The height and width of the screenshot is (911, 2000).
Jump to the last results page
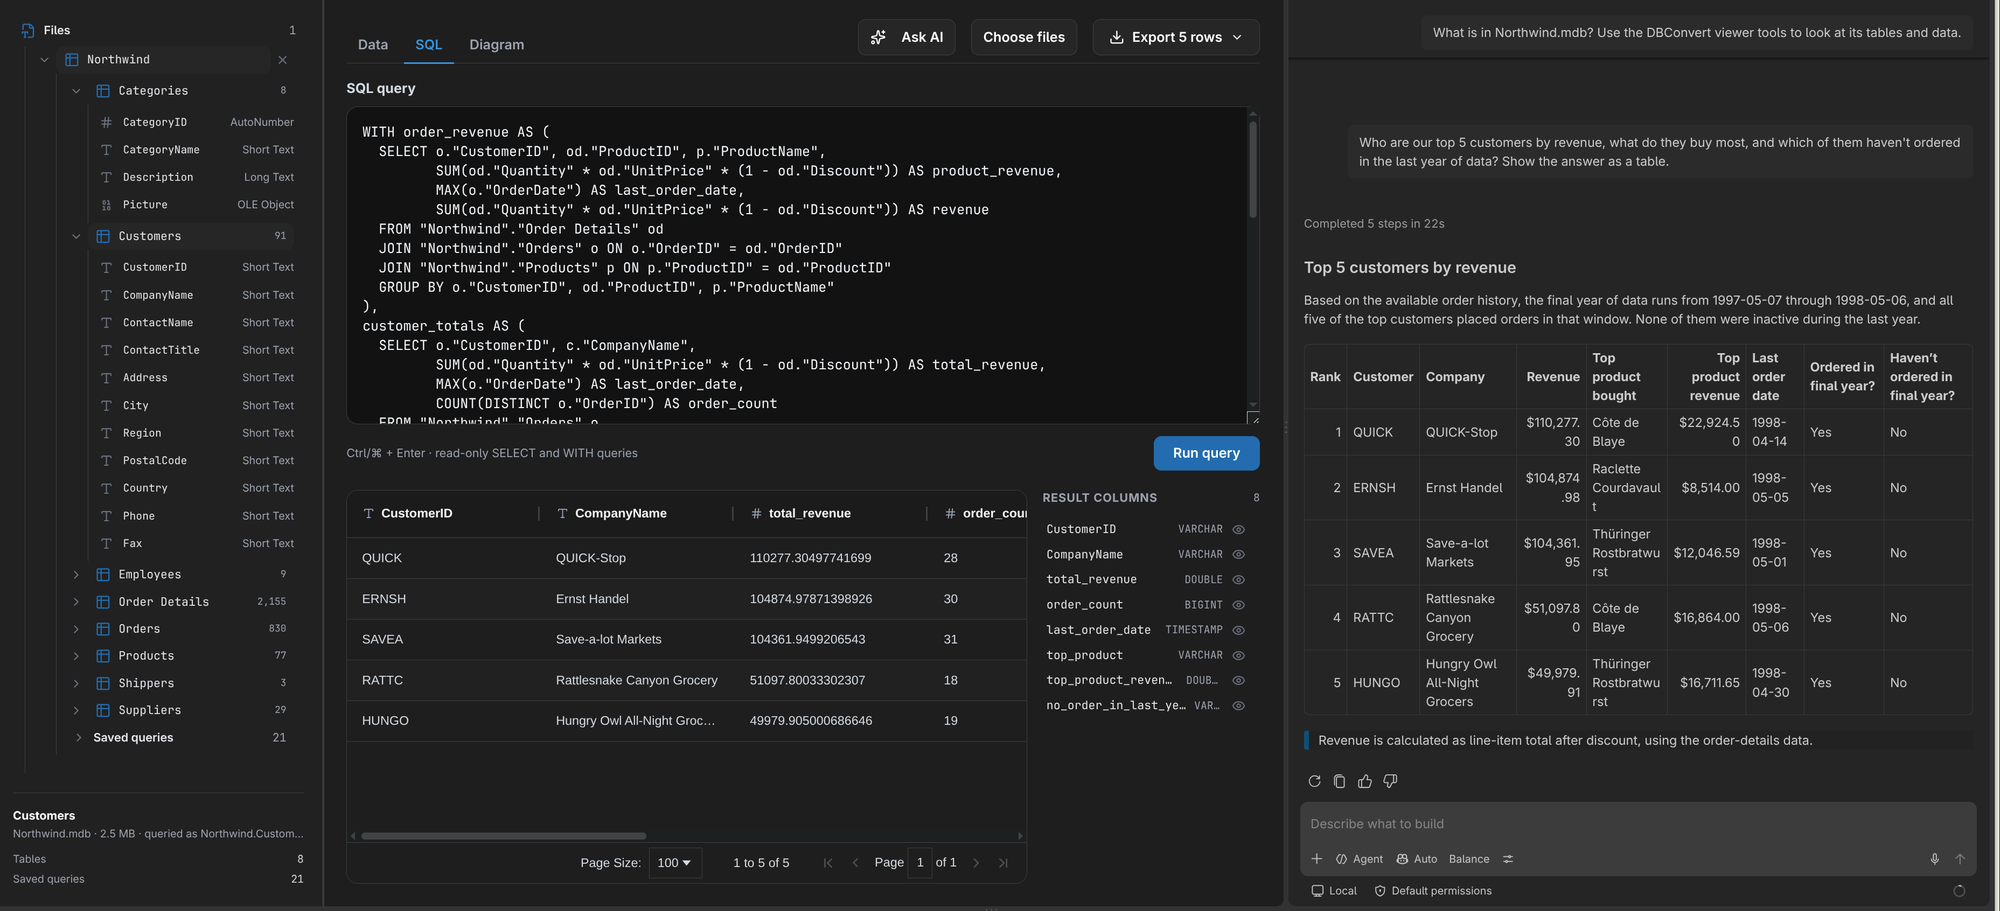pos(1003,863)
